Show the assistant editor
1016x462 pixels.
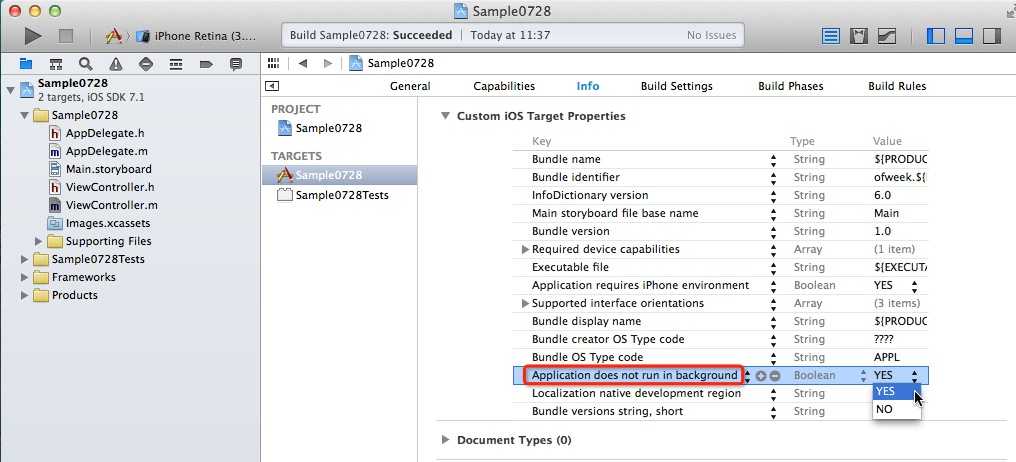click(x=859, y=36)
